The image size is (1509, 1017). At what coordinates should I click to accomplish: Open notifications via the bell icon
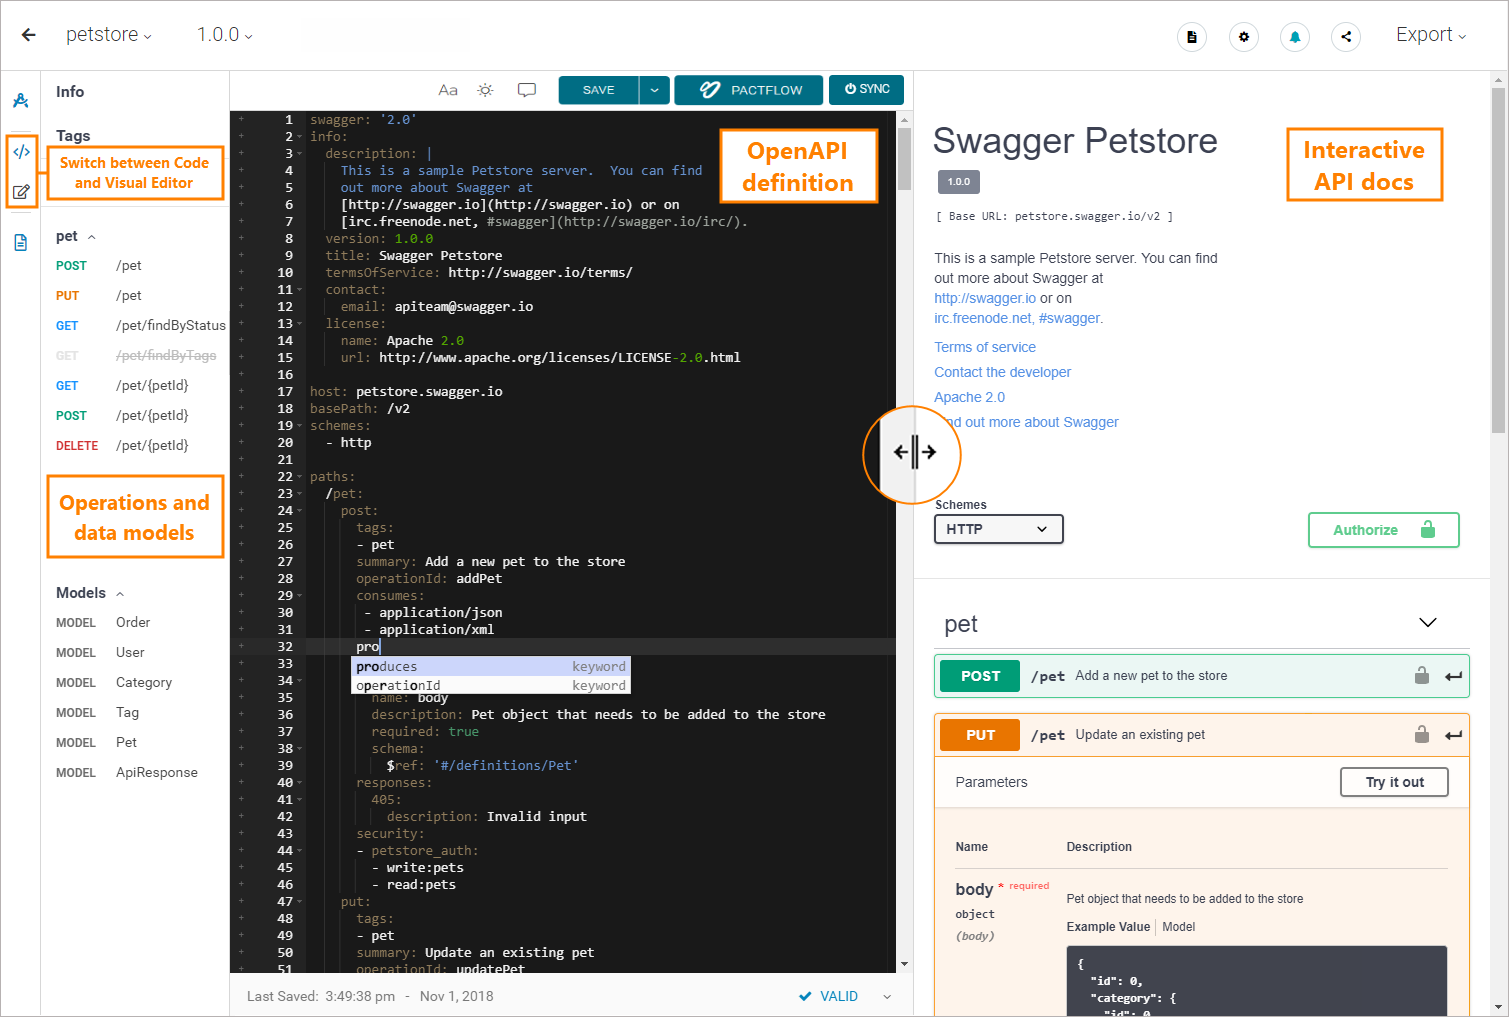[x=1295, y=35]
